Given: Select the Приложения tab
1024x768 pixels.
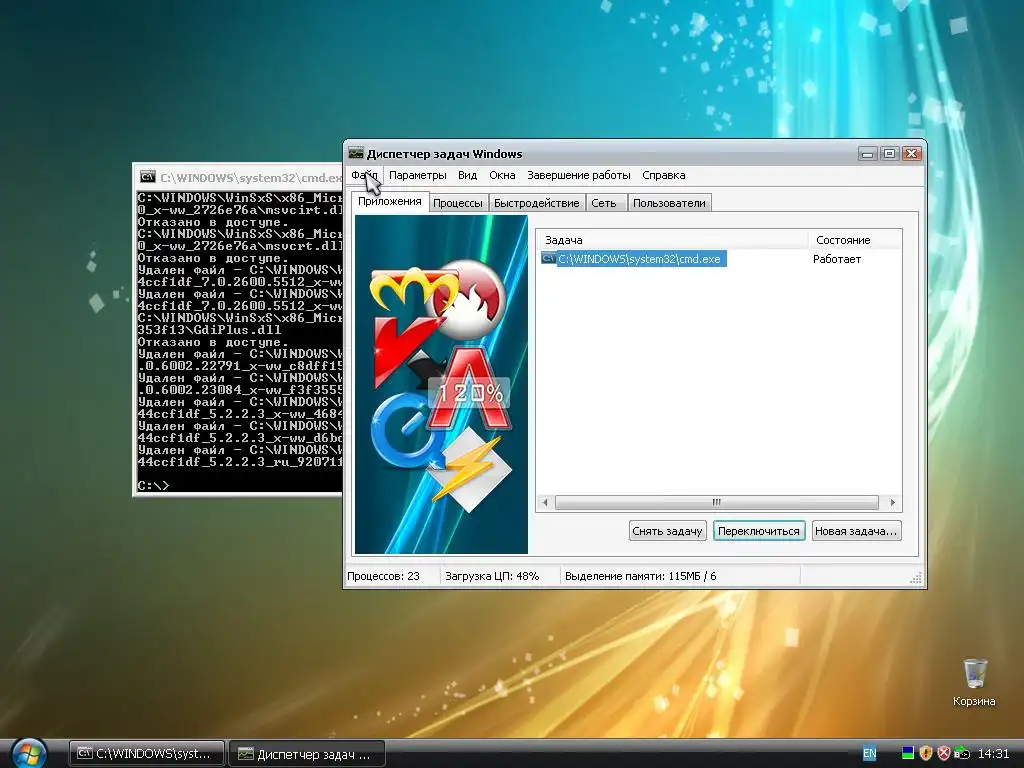Looking at the screenshot, I should click(x=390, y=201).
